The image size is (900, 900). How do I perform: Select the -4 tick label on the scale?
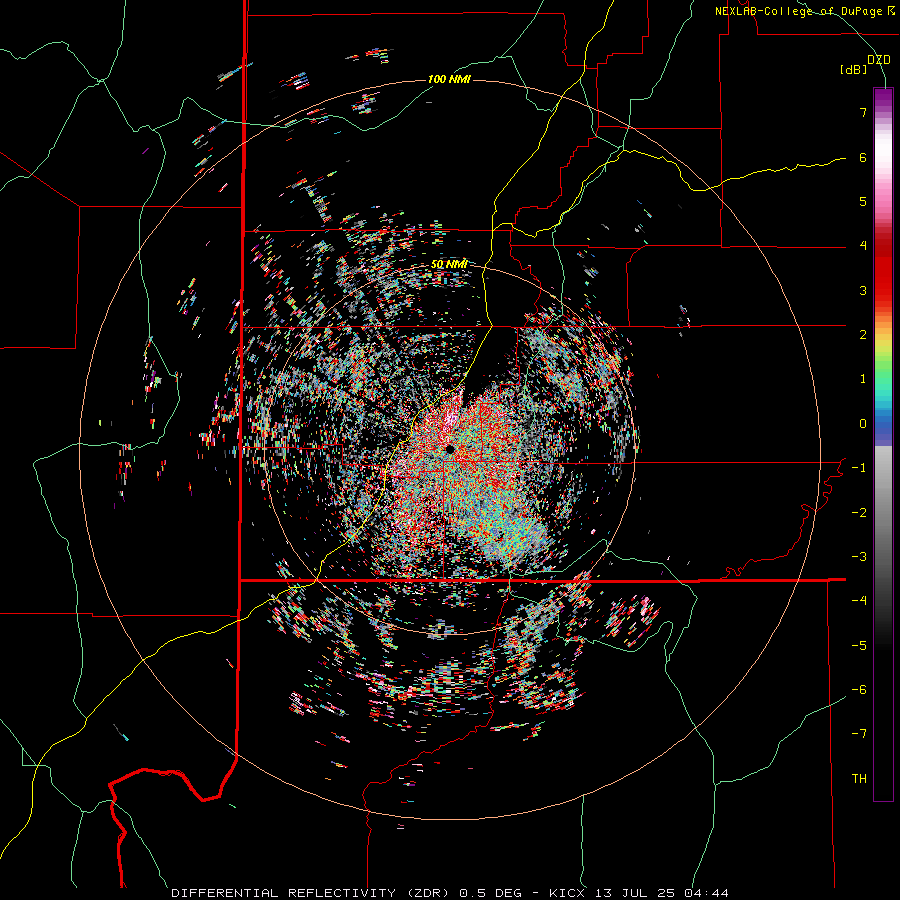pyautogui.click(x=859, y=601)
